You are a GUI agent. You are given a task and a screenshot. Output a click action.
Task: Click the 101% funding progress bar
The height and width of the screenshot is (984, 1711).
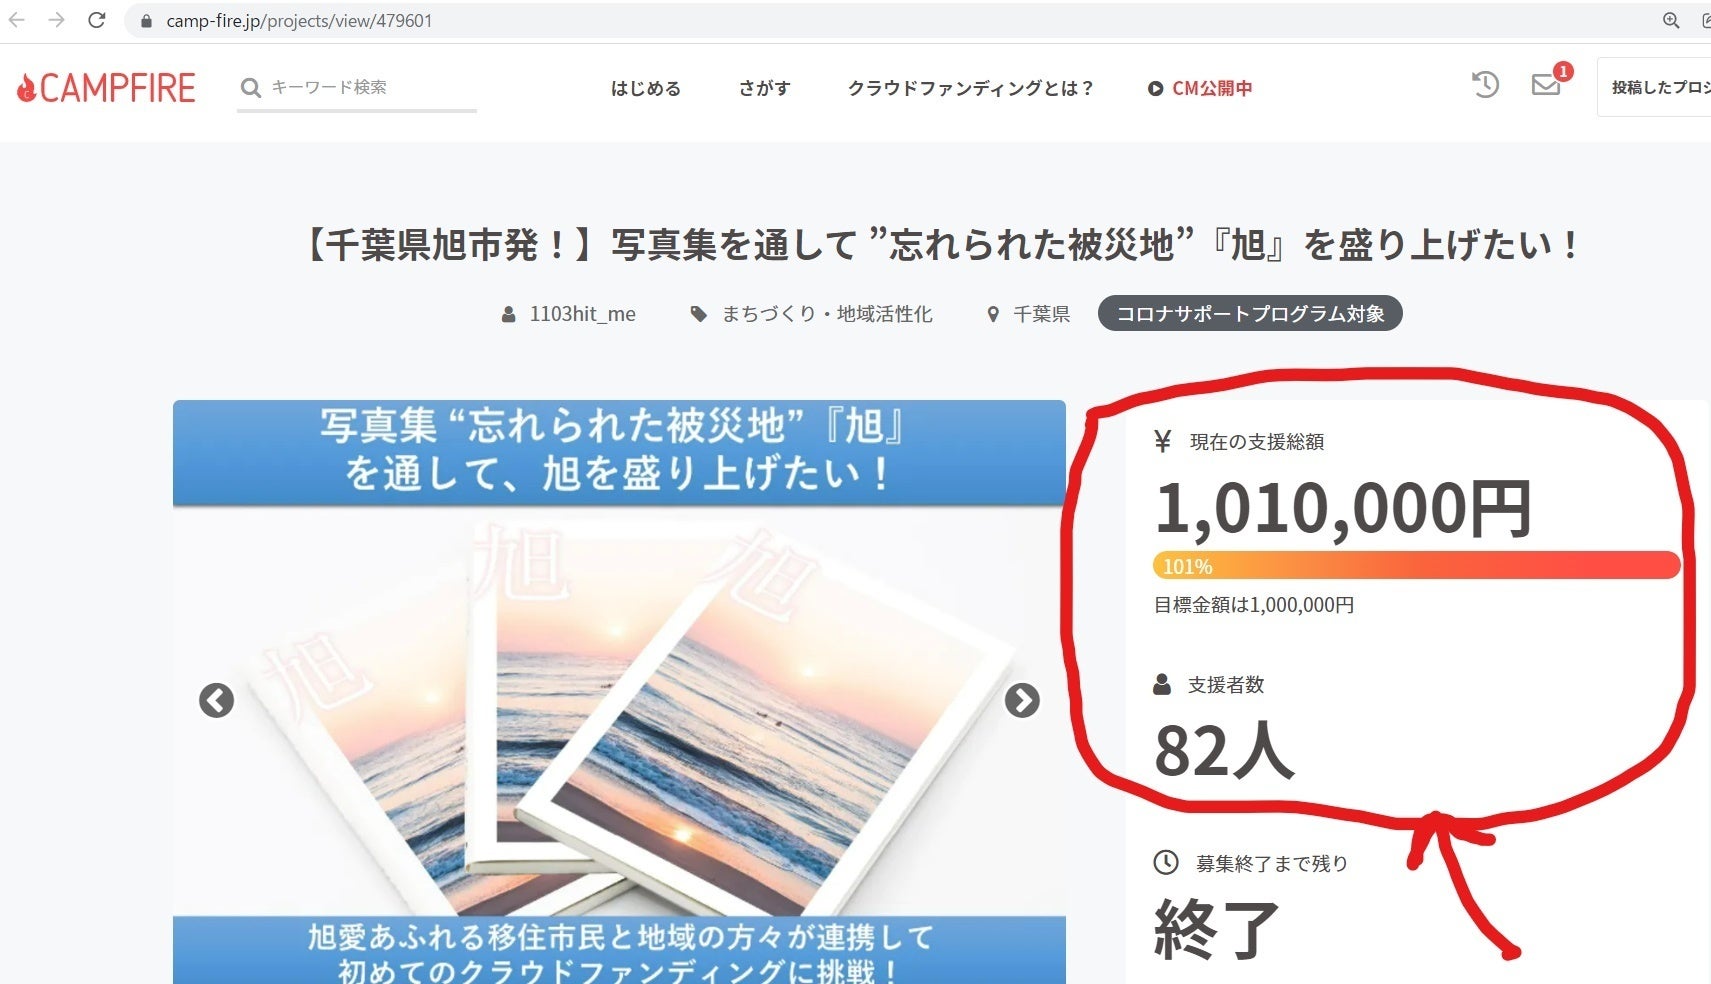pos(1415,565)
